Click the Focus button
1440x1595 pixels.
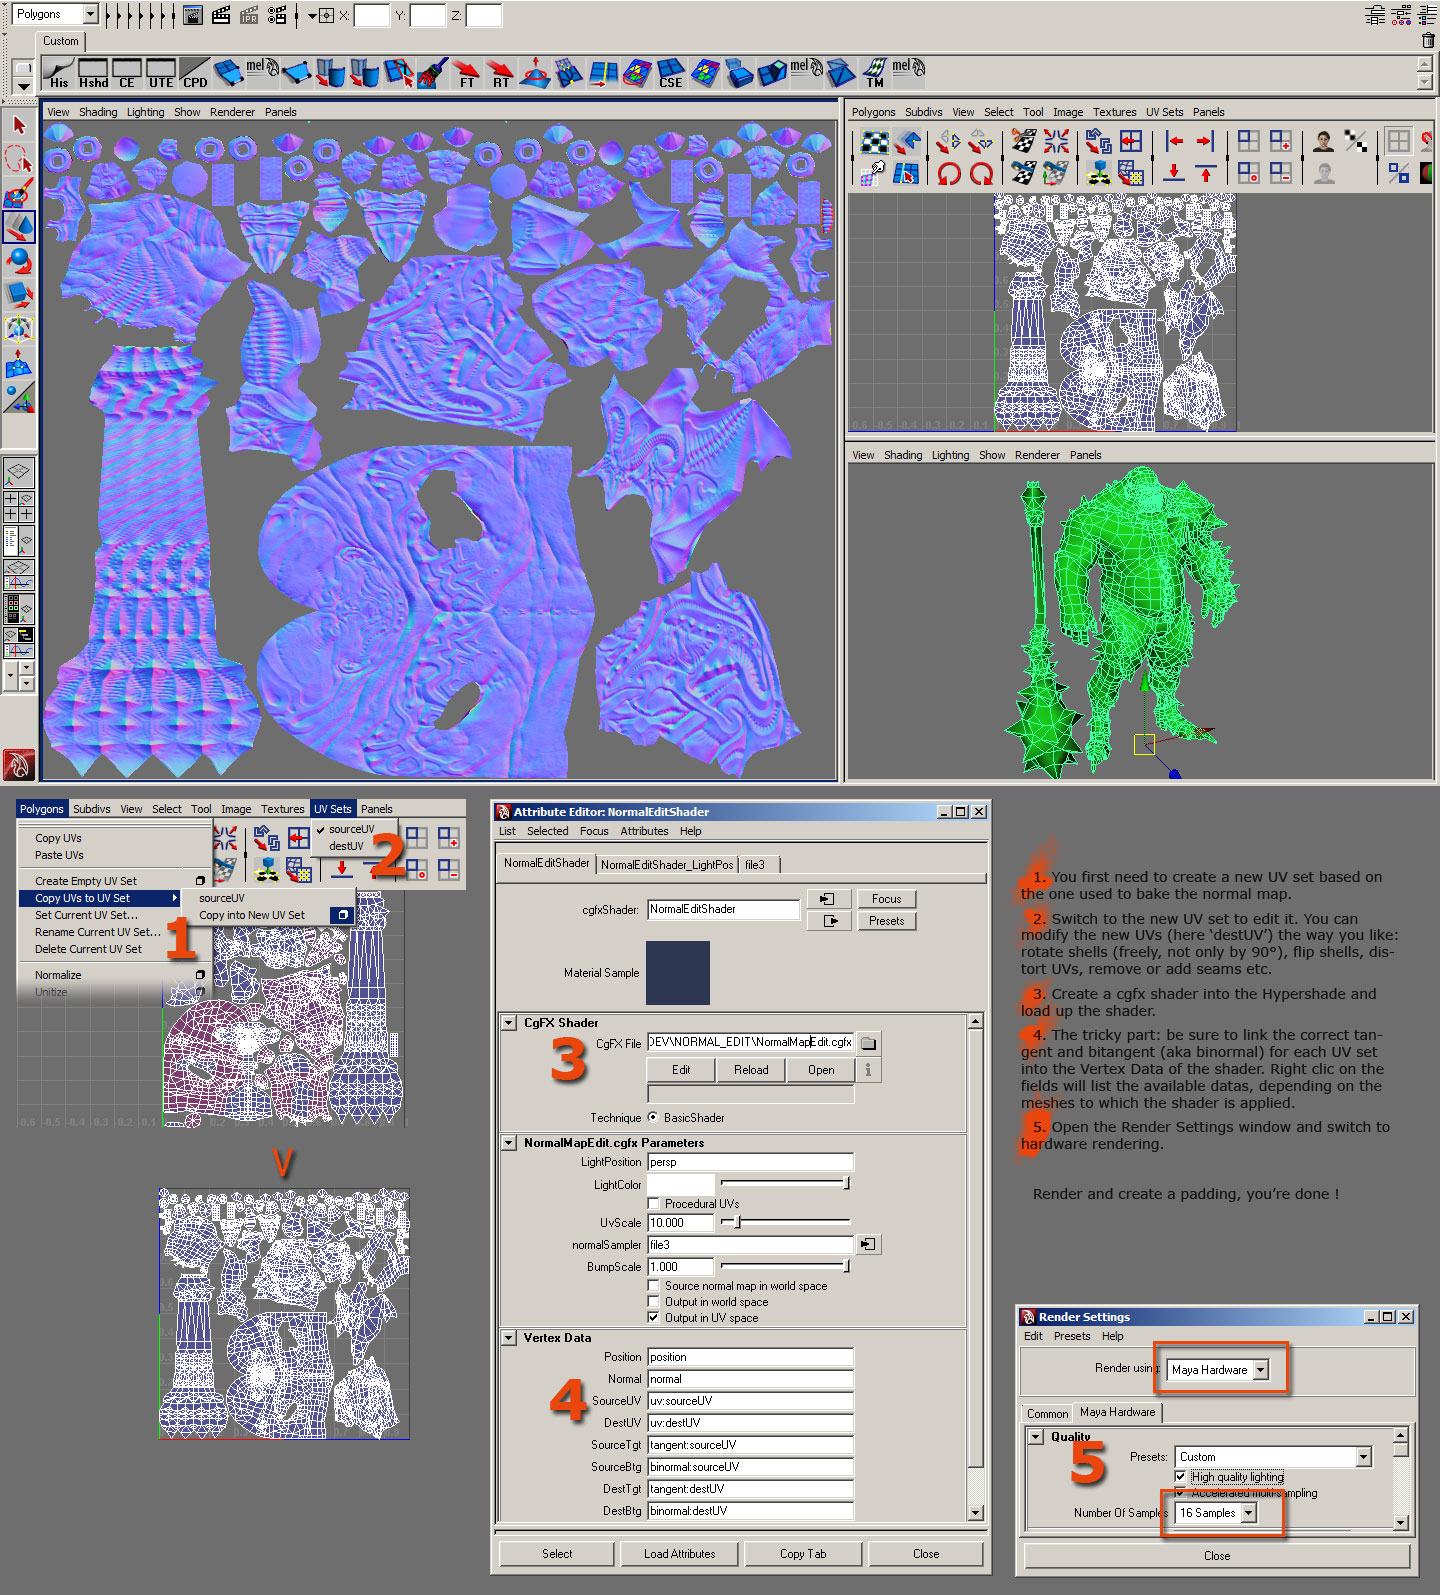pos(886,899)
